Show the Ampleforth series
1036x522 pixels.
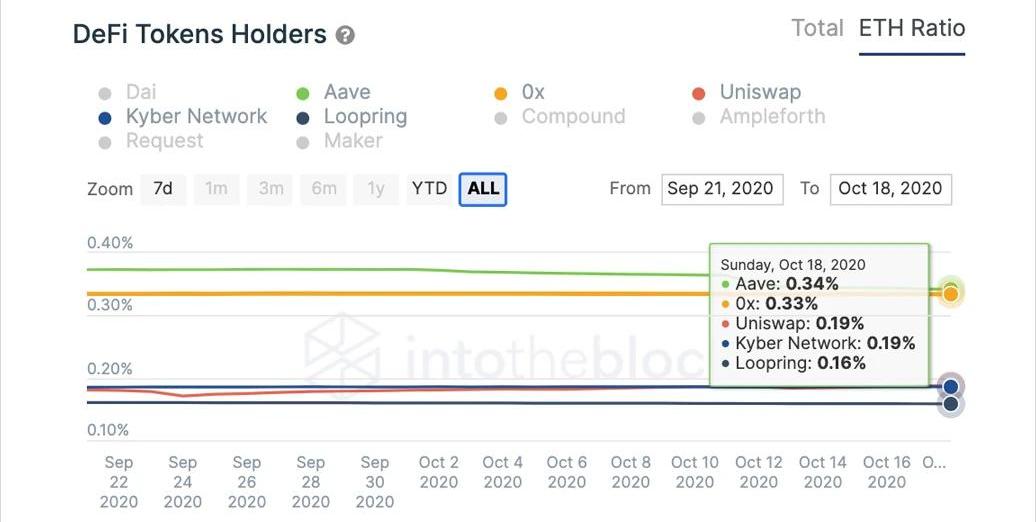coord(772,116)
